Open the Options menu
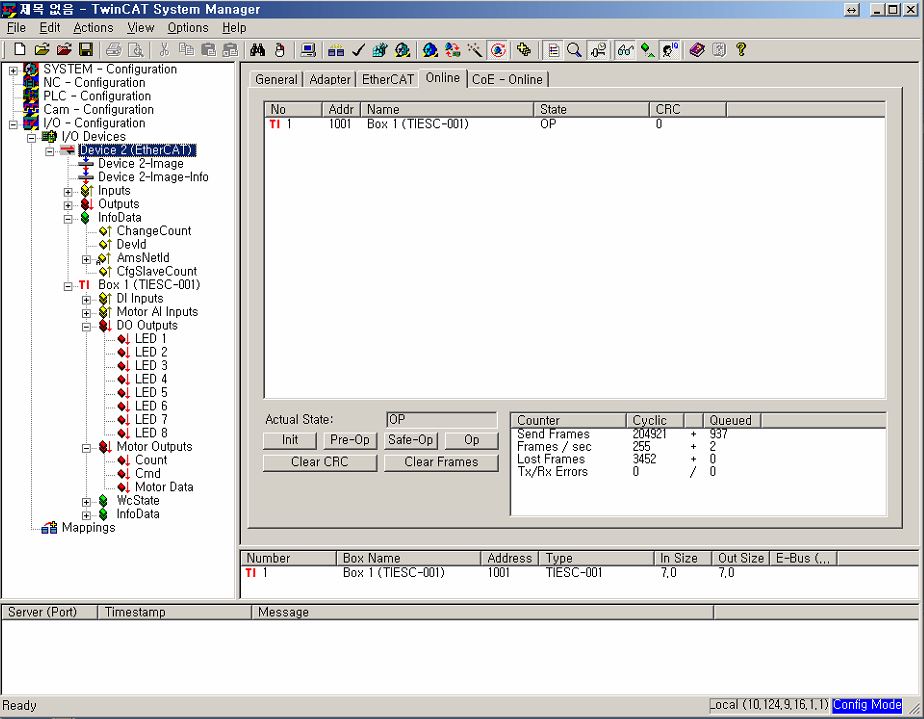 coord(188,28)
